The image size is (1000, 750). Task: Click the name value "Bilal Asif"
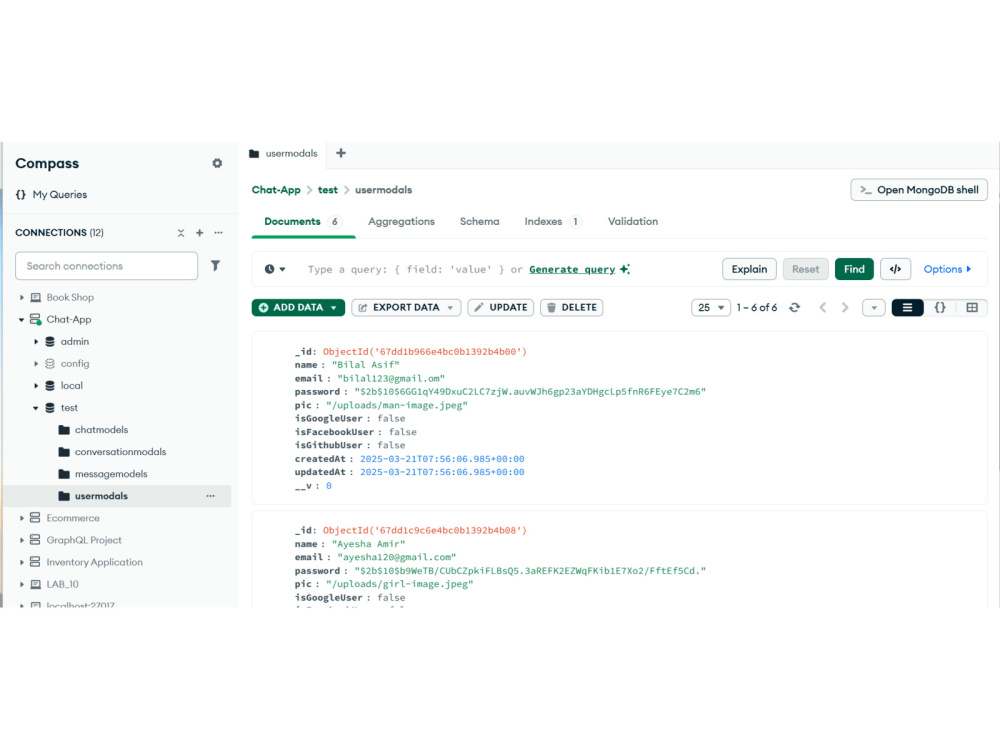click(x=365, y=365)
